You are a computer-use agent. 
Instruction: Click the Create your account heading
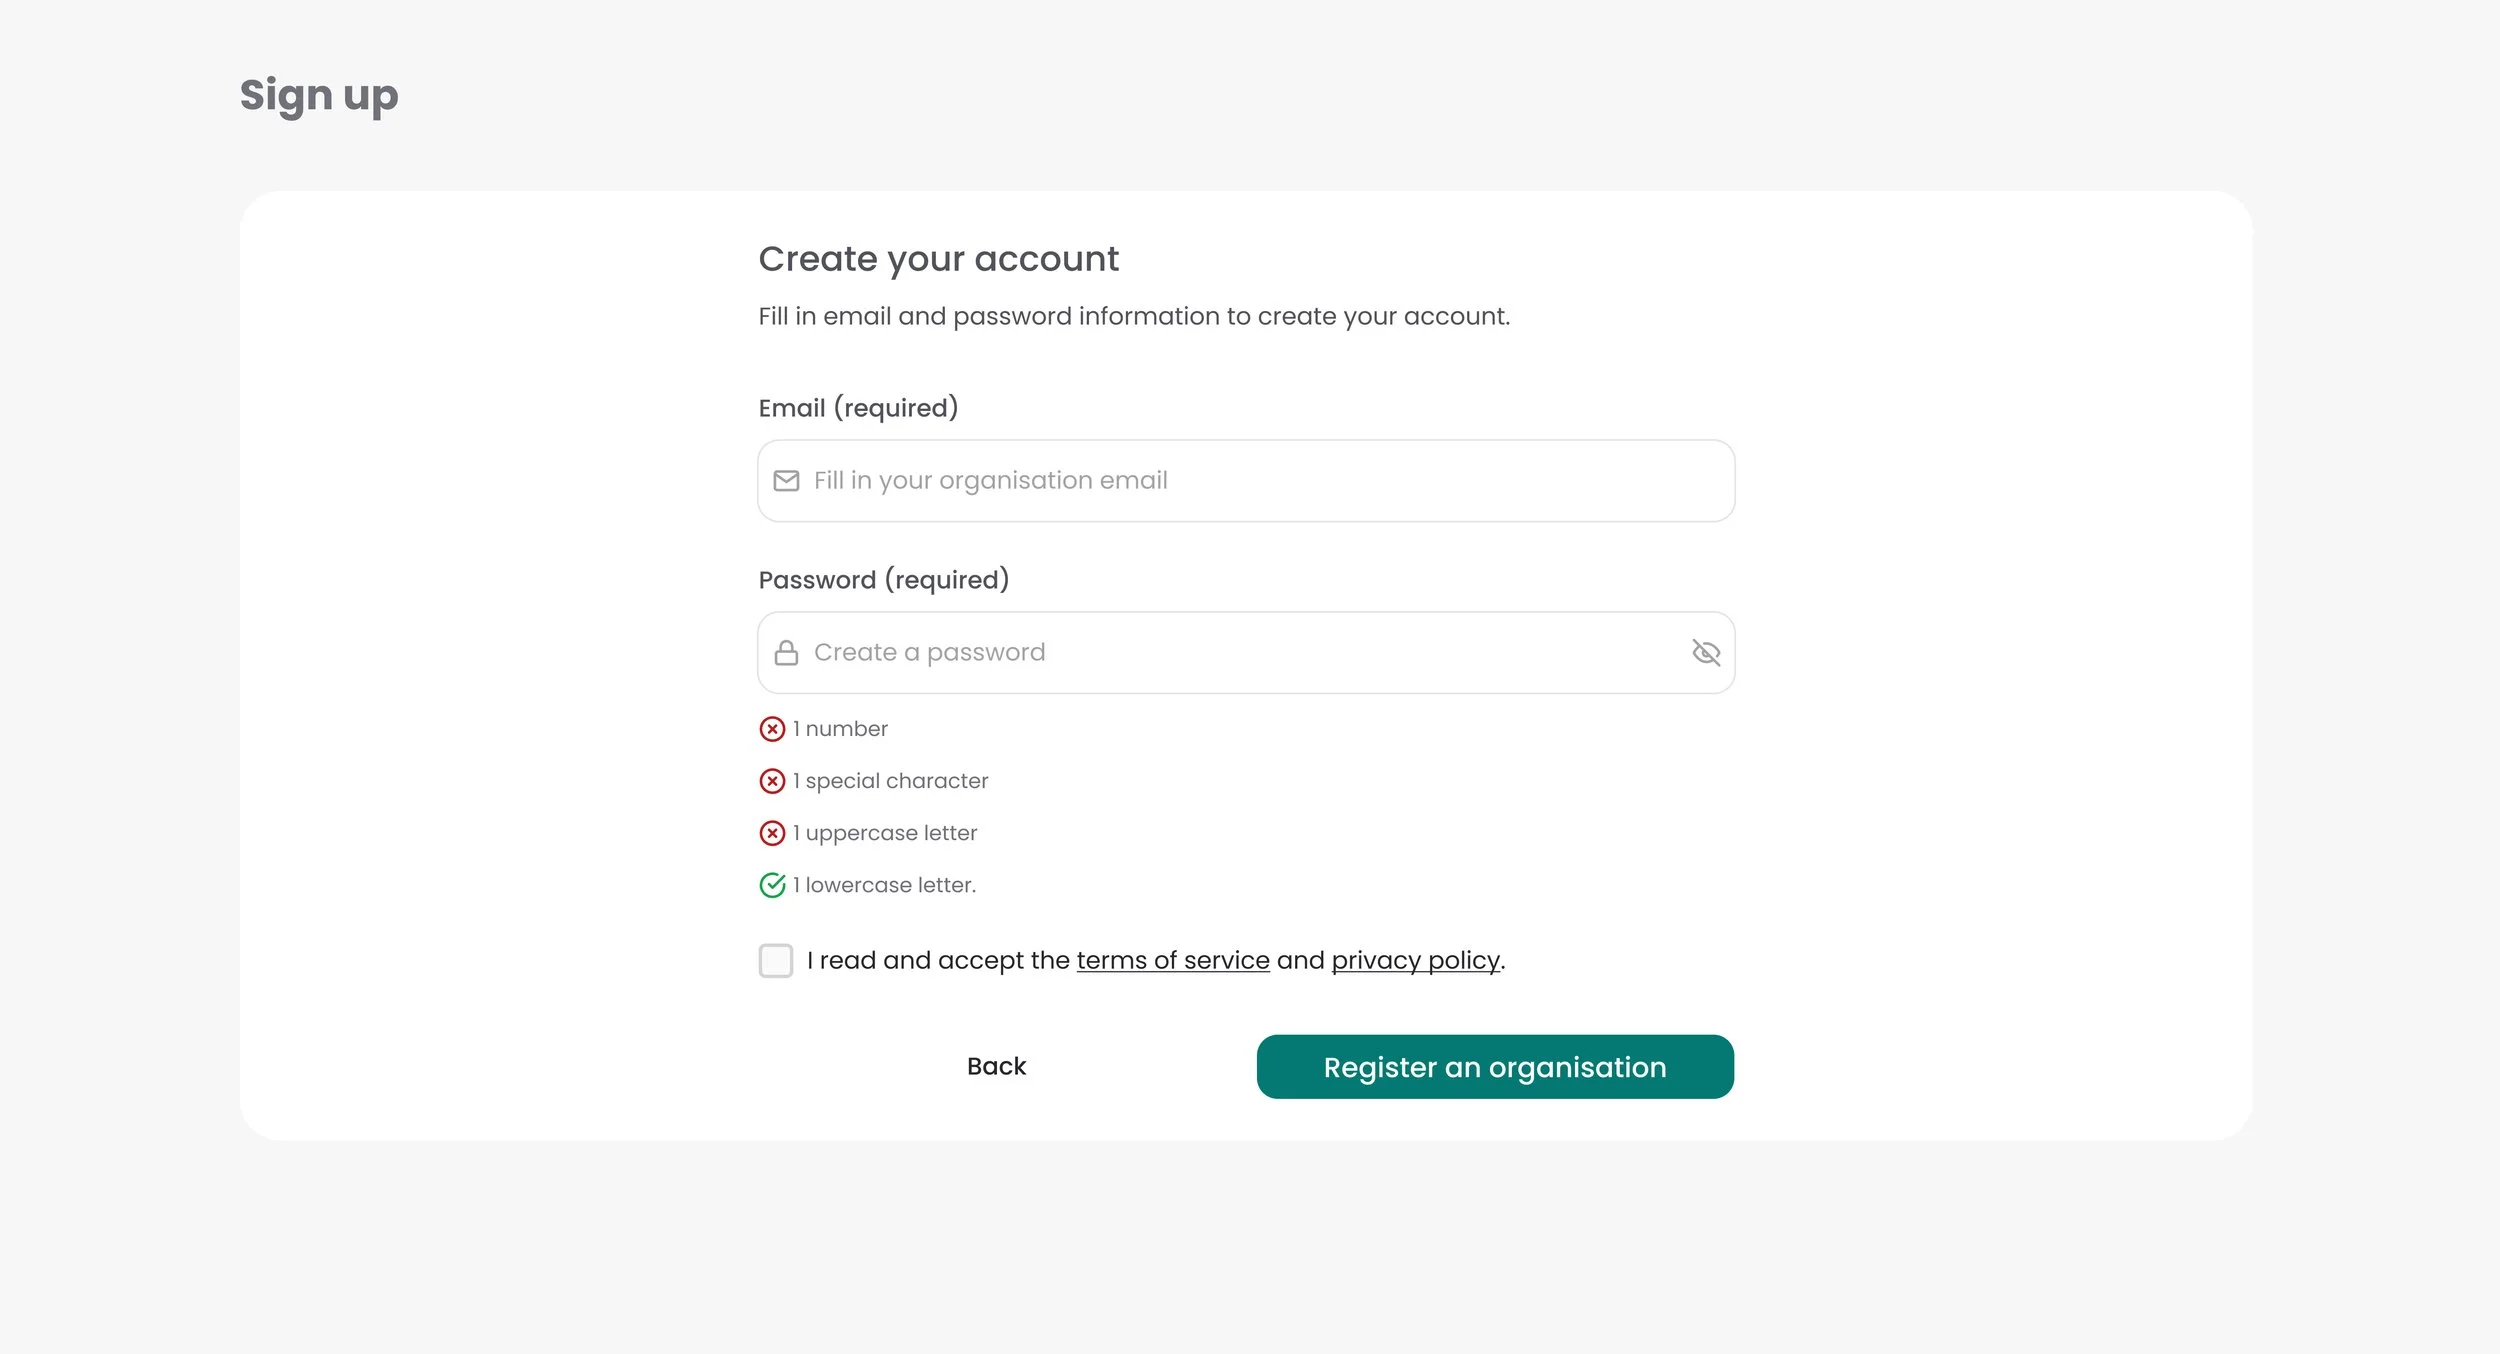point(938,259)
